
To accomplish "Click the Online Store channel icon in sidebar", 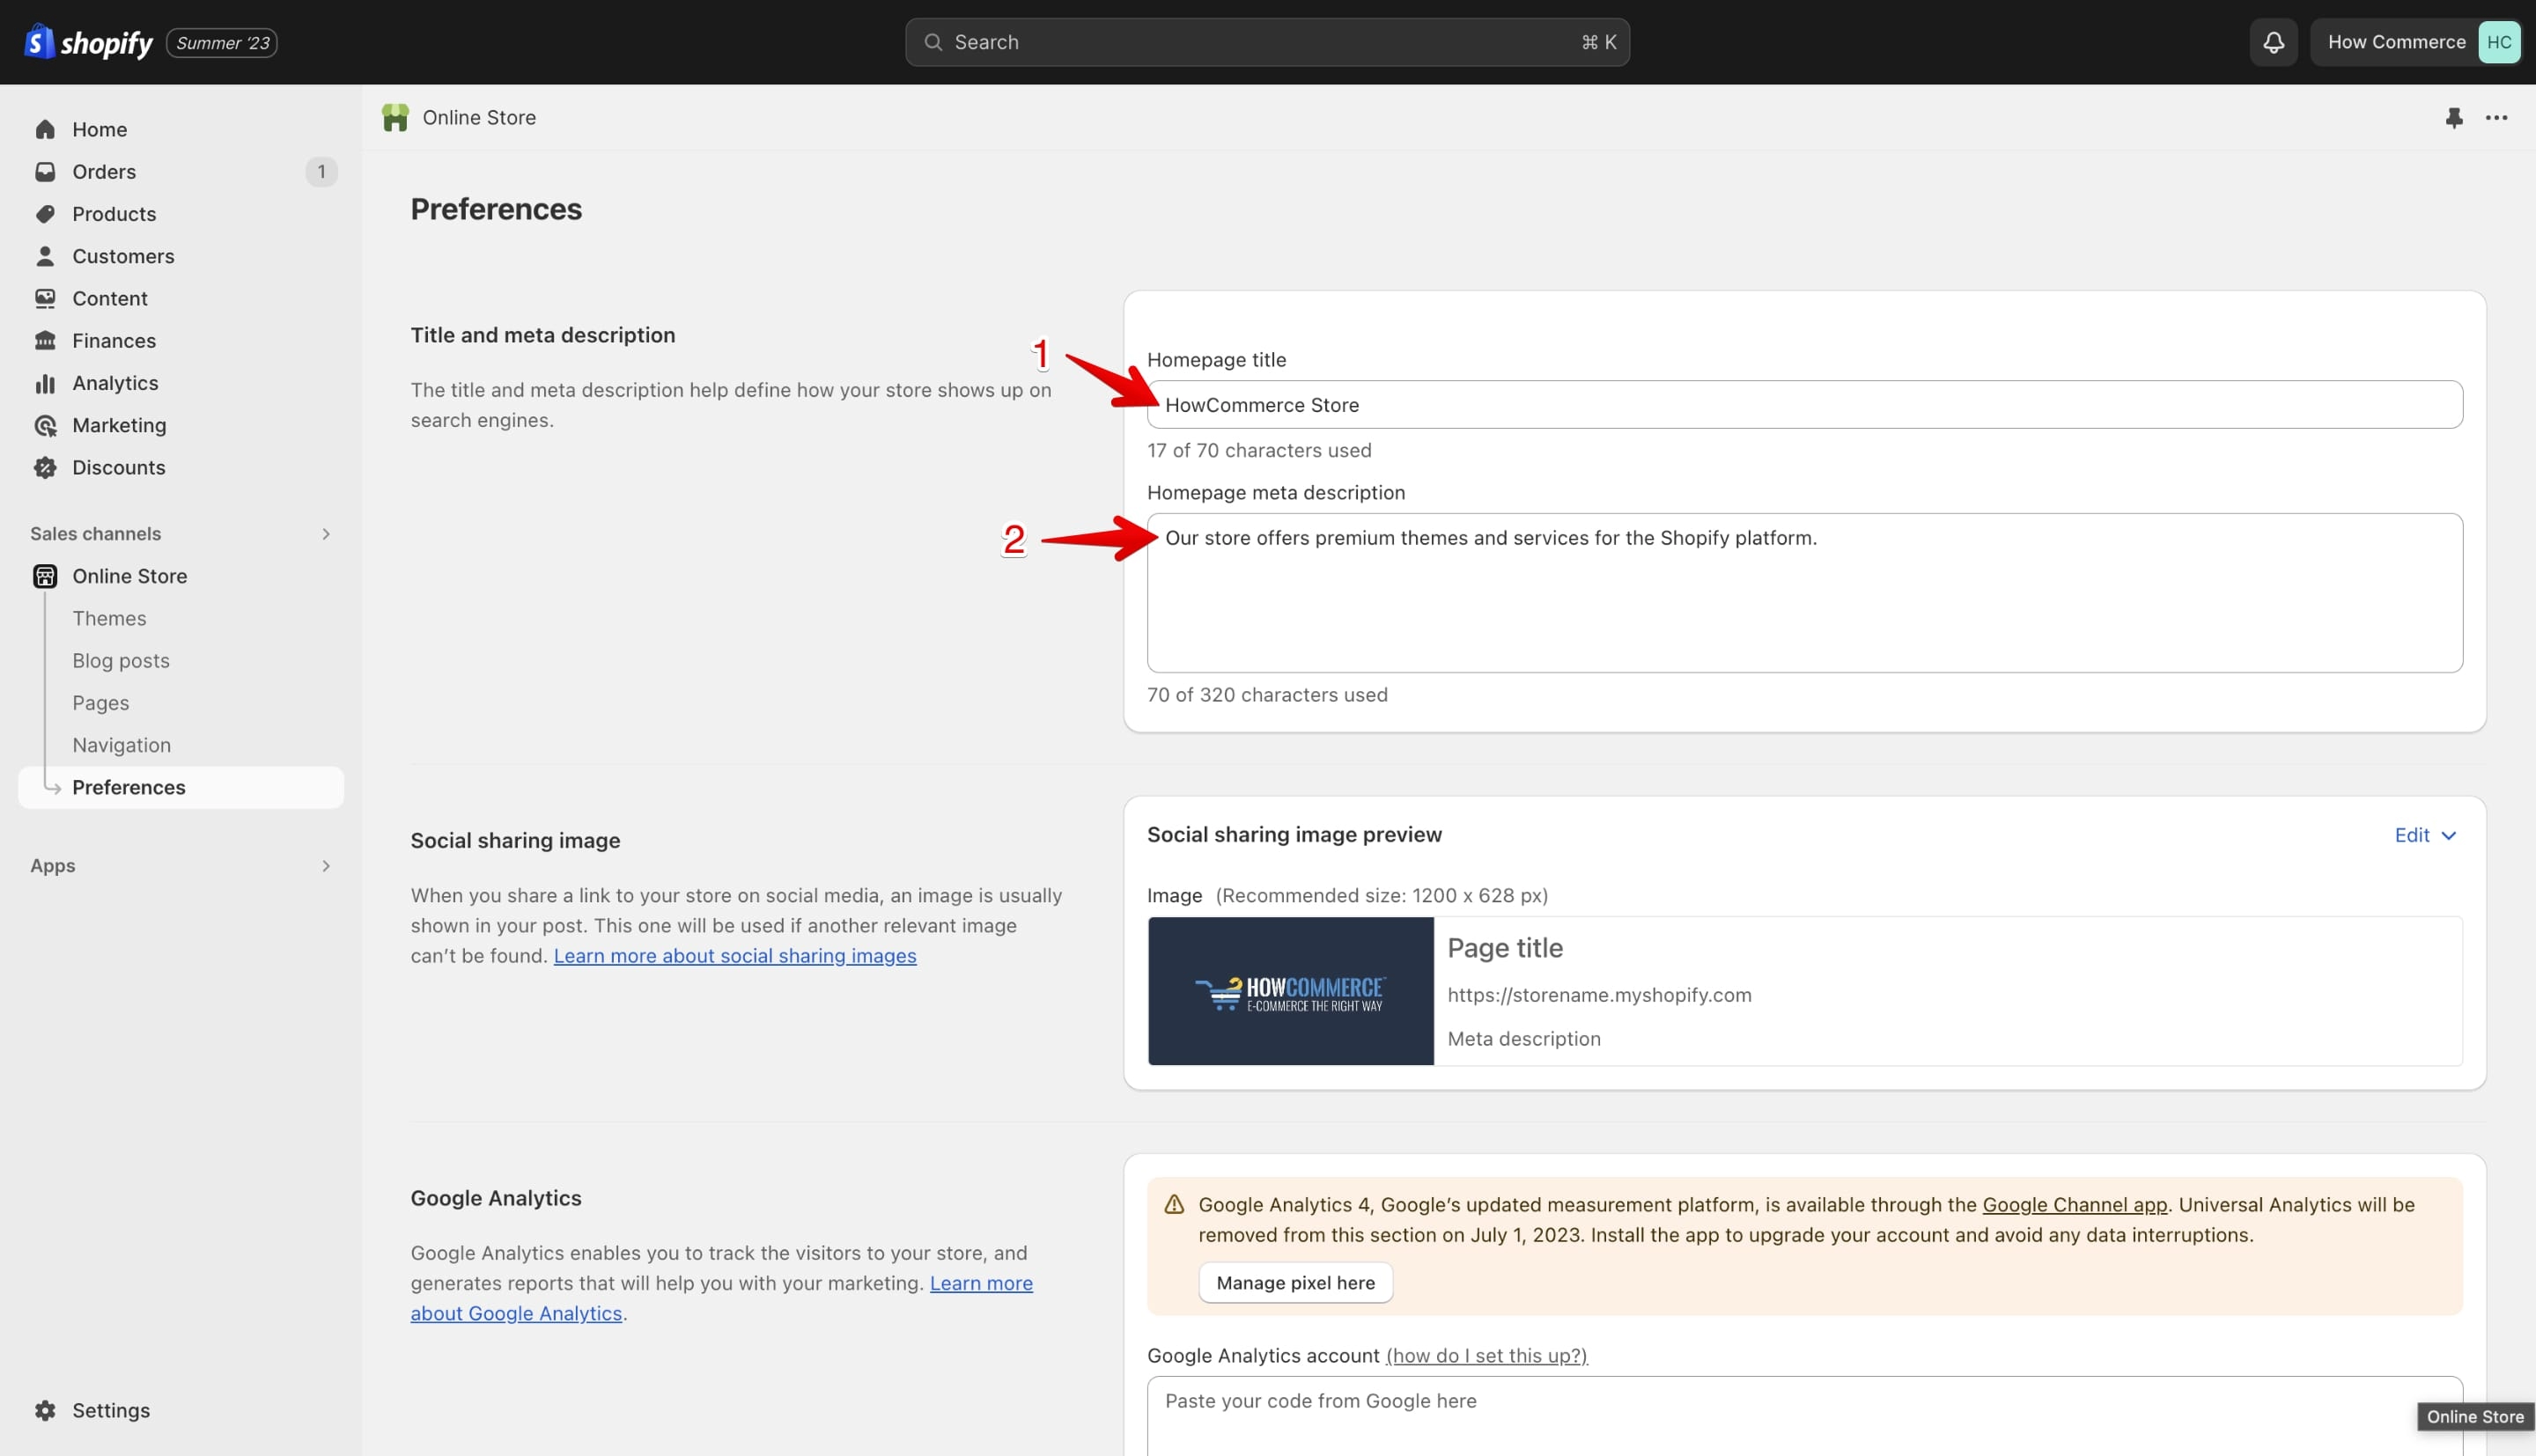I will (45, 576).
